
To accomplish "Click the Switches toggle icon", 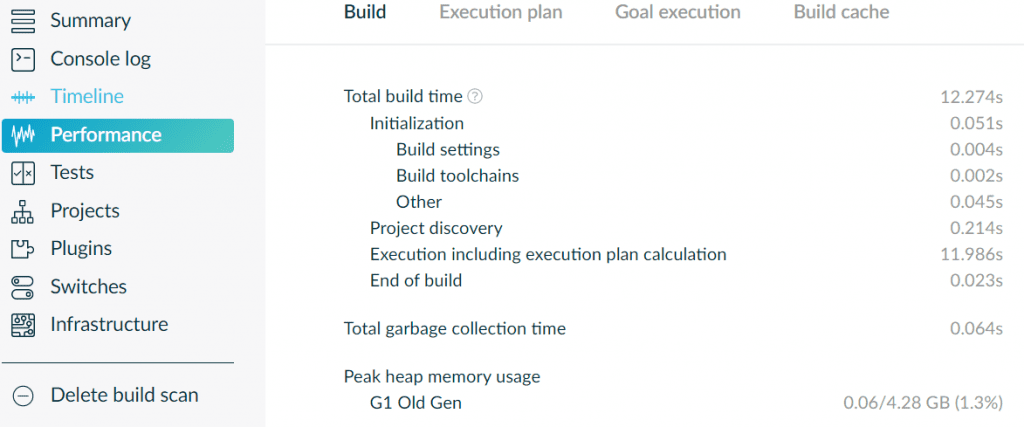I will point(23,287).
